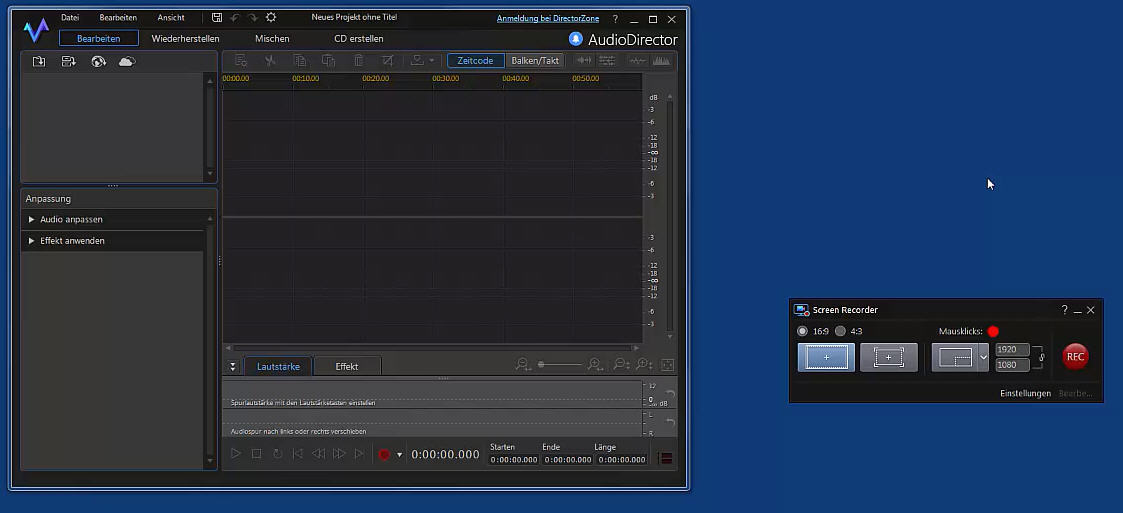Select custom region capture mode in Screen Recorder

click(x=889, y=357)
